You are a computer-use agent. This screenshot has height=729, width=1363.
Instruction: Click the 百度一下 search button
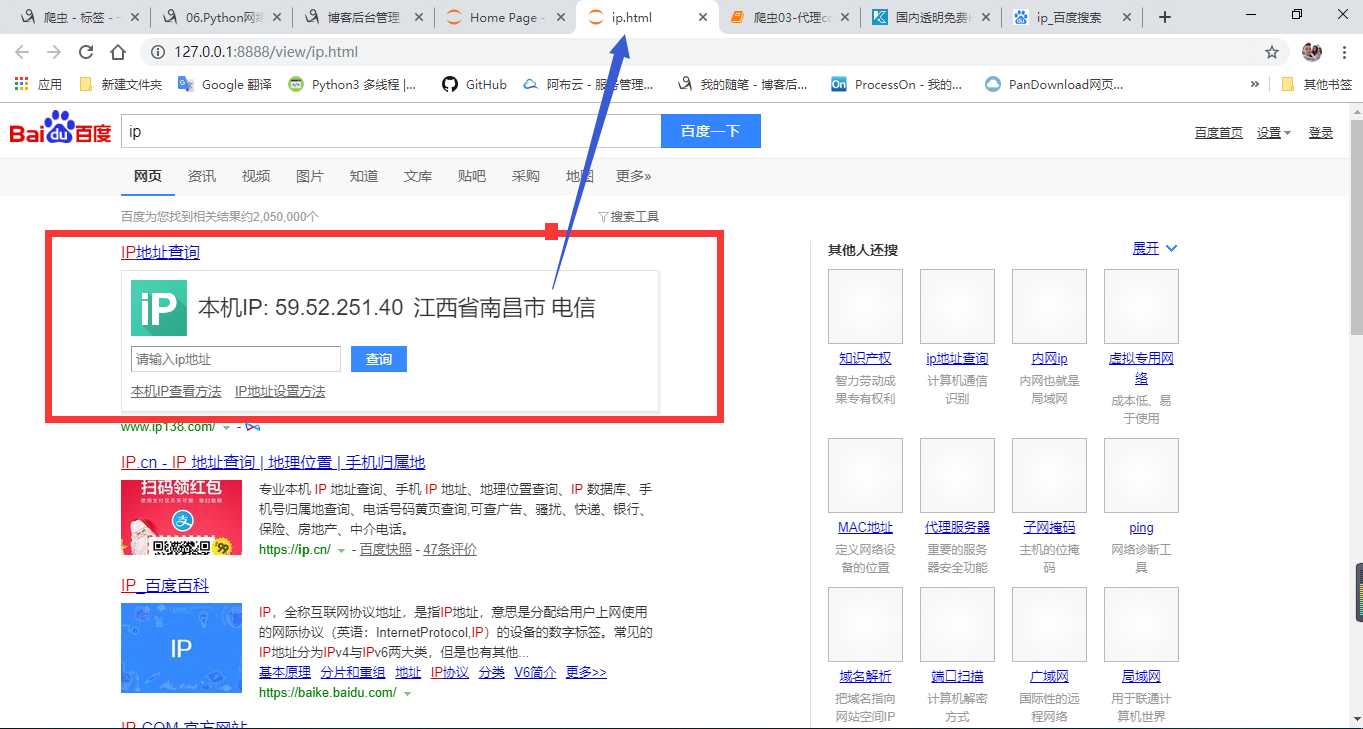(711, 131)
